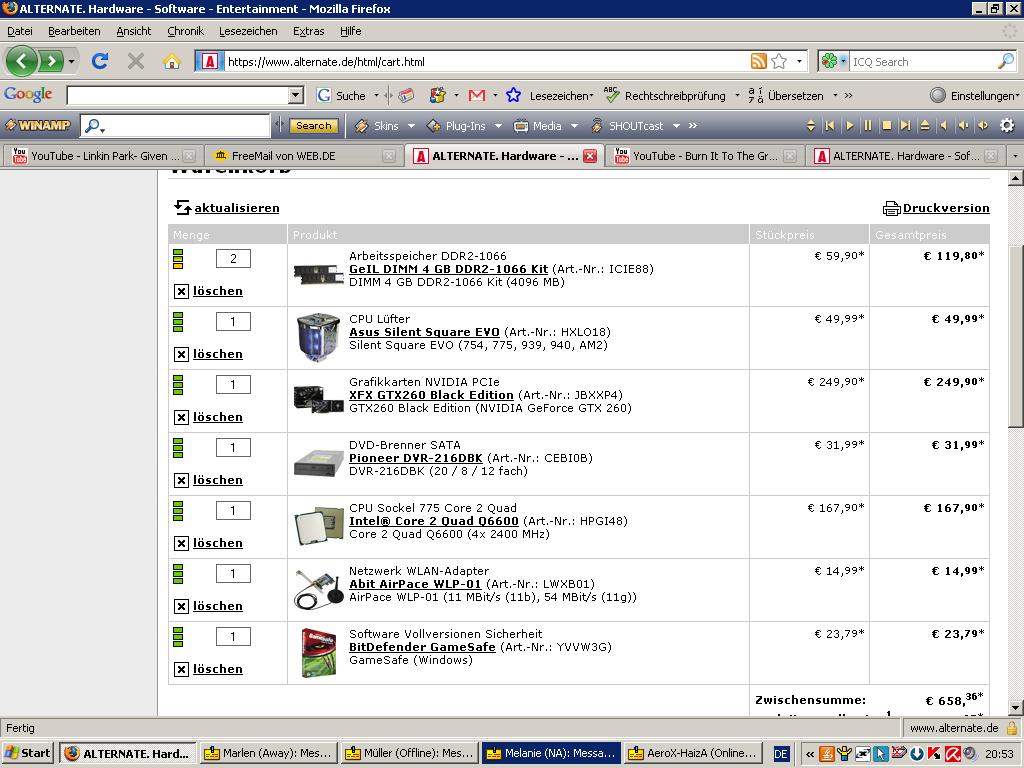Open Winamp toolbar settings gear
The width and height of the screenshot is (1024, 768).
(1007, 125)
